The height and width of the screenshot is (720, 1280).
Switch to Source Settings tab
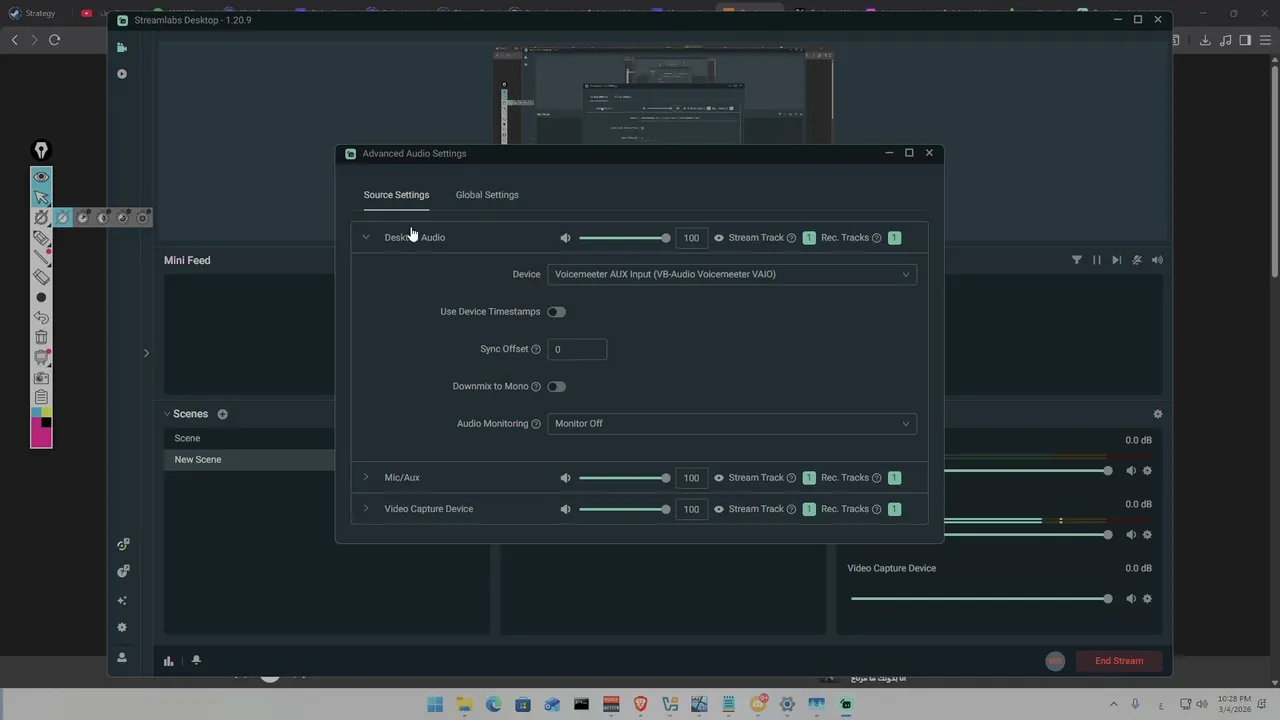coord(396,195)
